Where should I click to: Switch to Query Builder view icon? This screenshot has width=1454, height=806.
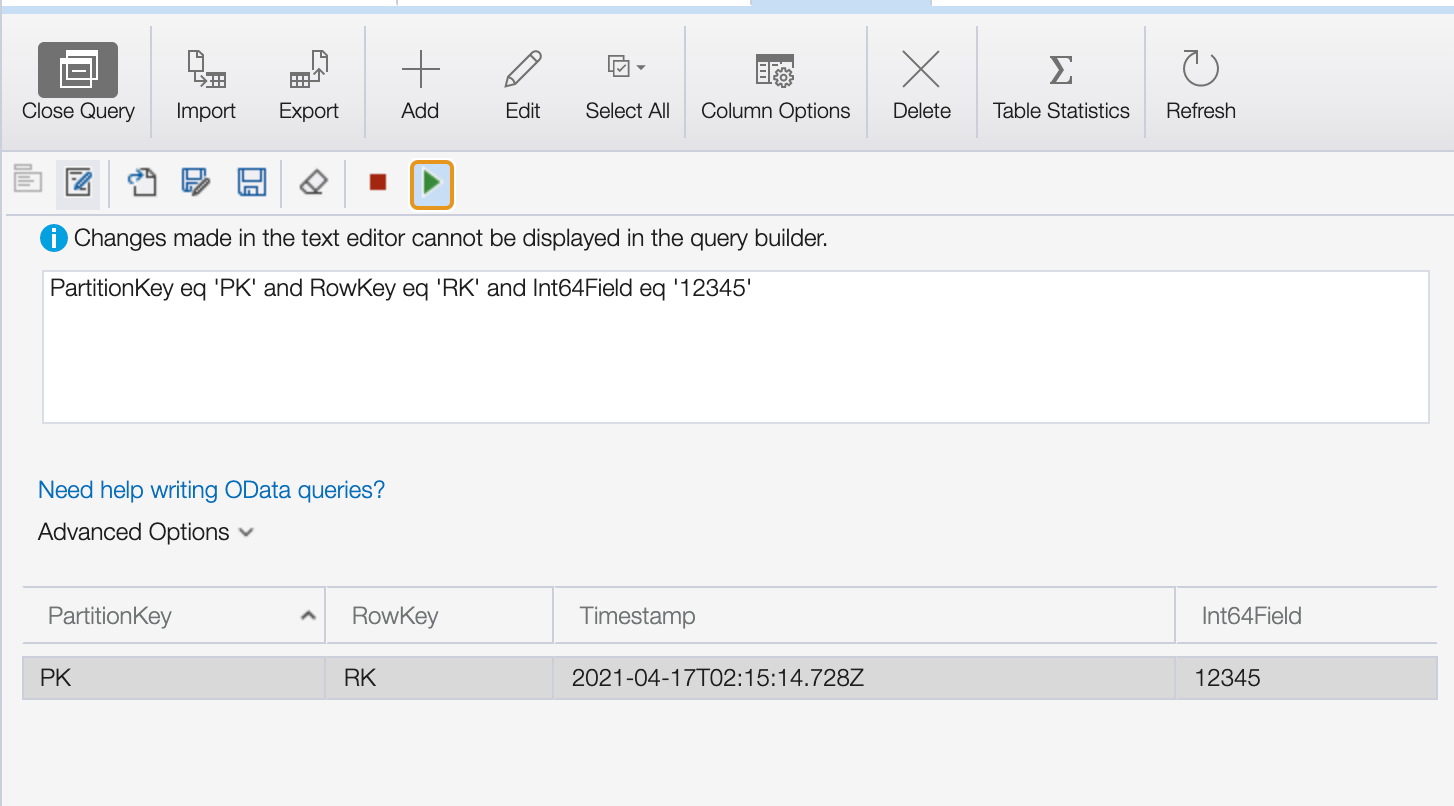(27, 181)
